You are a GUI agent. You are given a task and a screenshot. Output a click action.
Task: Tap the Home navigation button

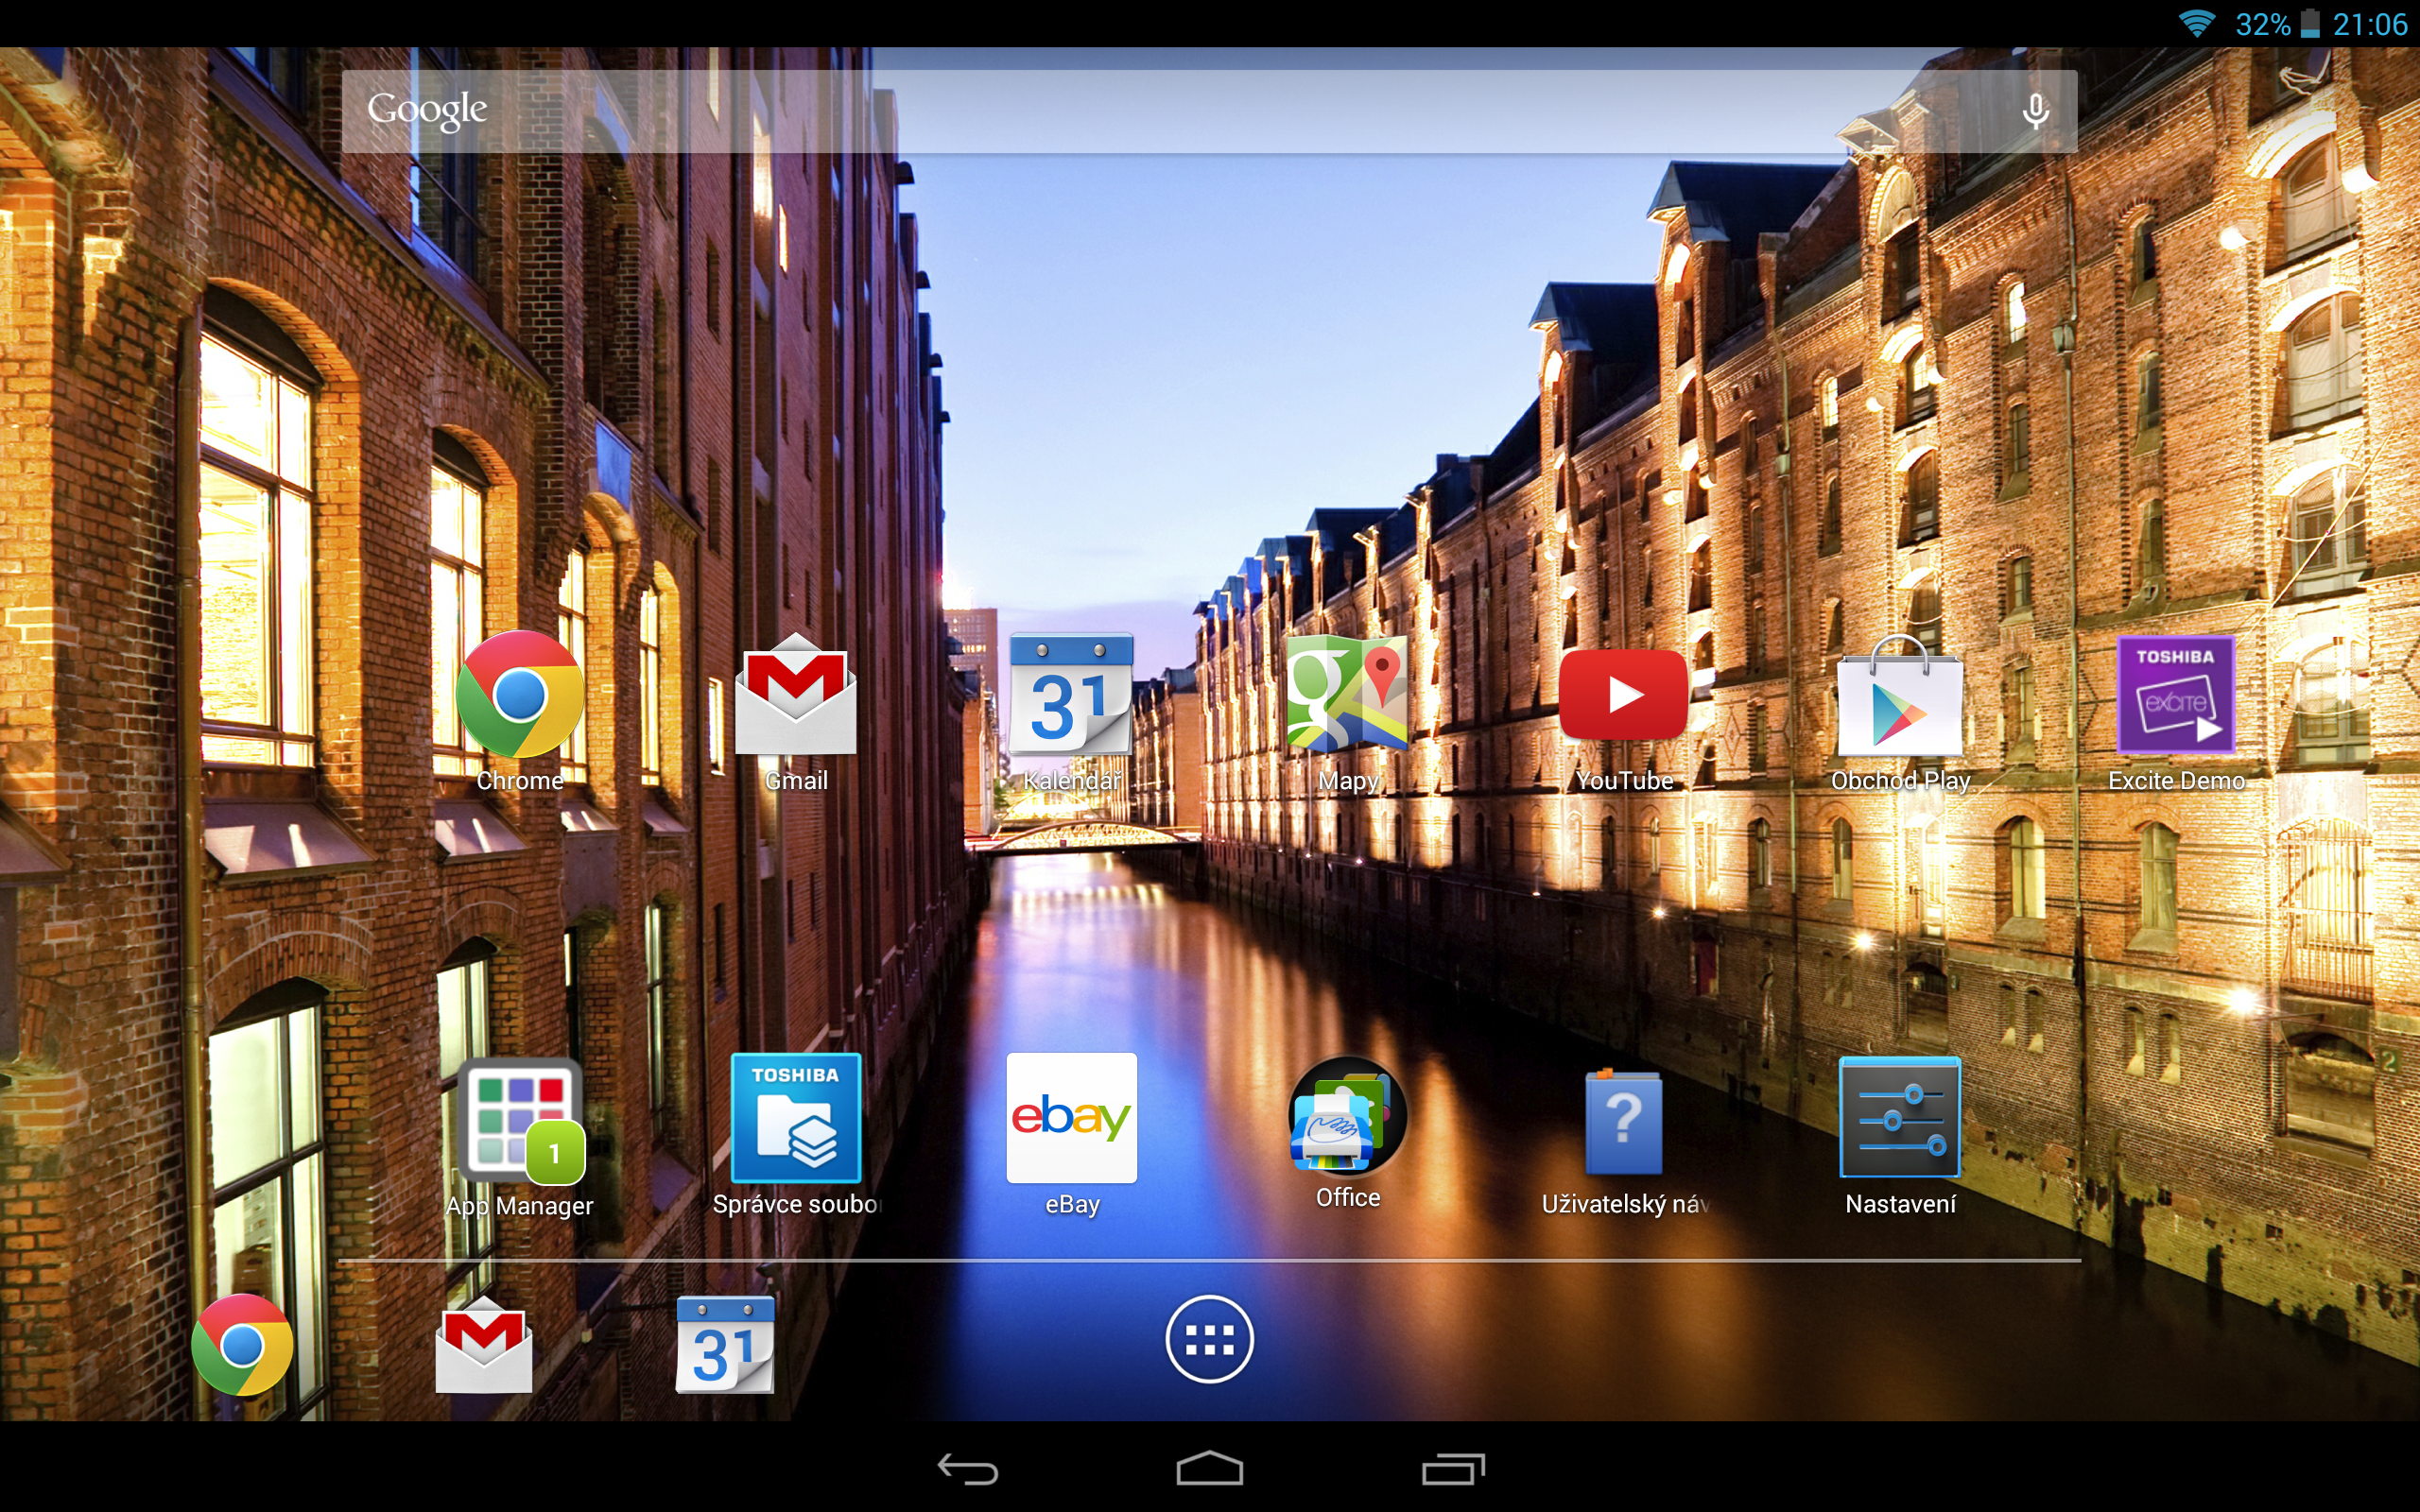(x=1209, y=1468)
